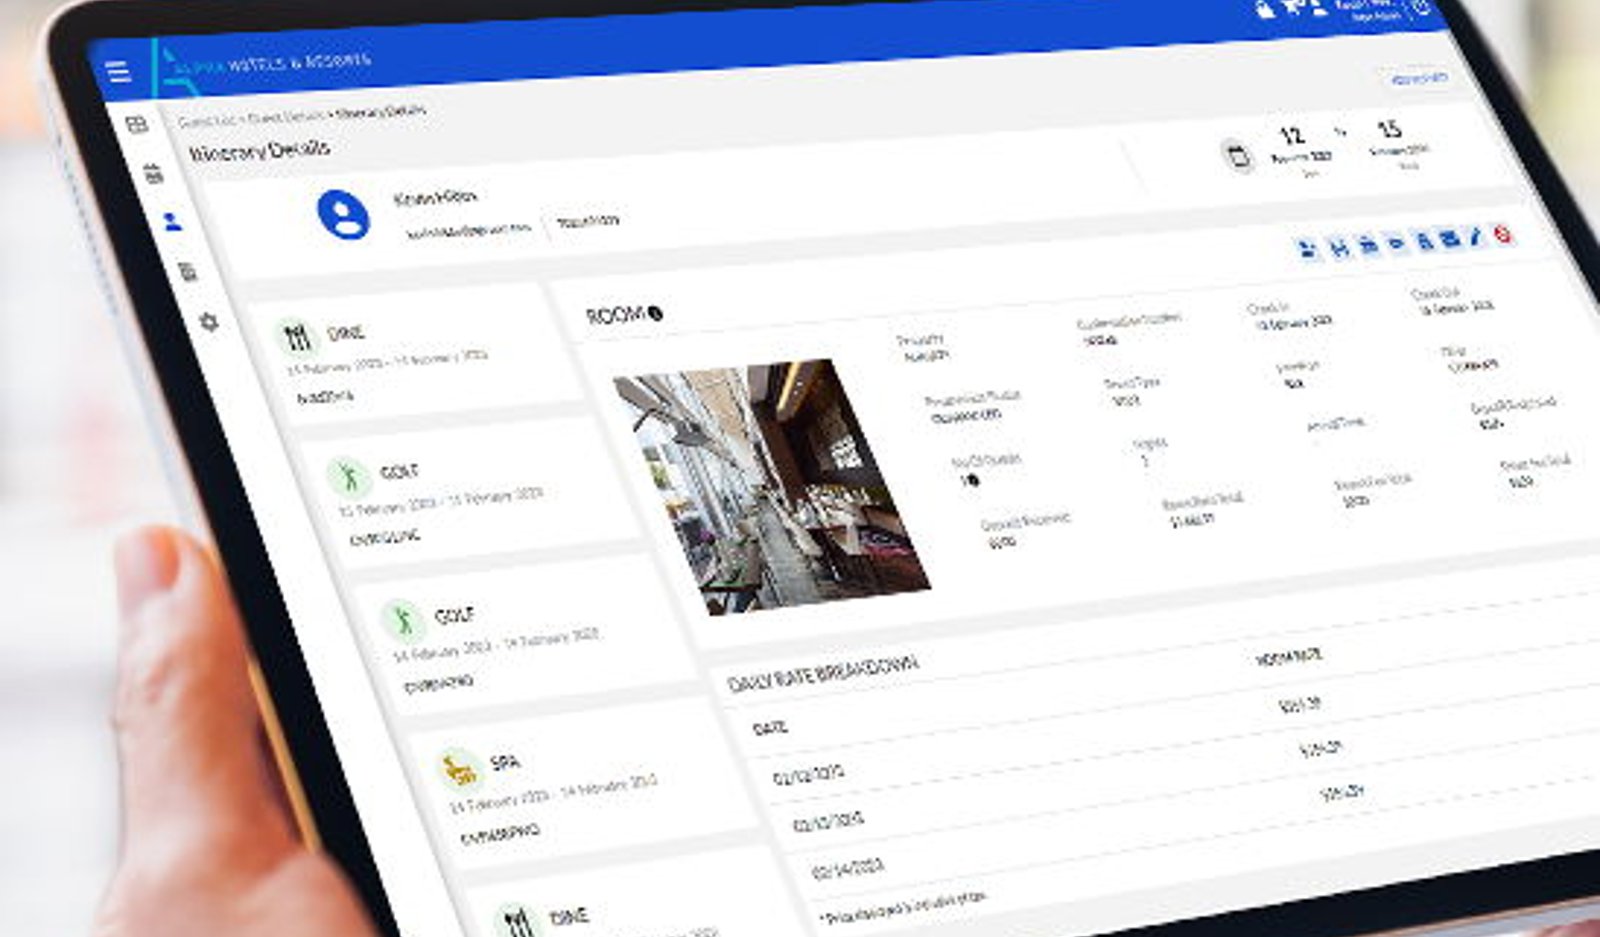Image resolution: width=1600 pixels, height=937 pixels.
Task: Click the 'DATE' column header
Action: tap(770, 728)
